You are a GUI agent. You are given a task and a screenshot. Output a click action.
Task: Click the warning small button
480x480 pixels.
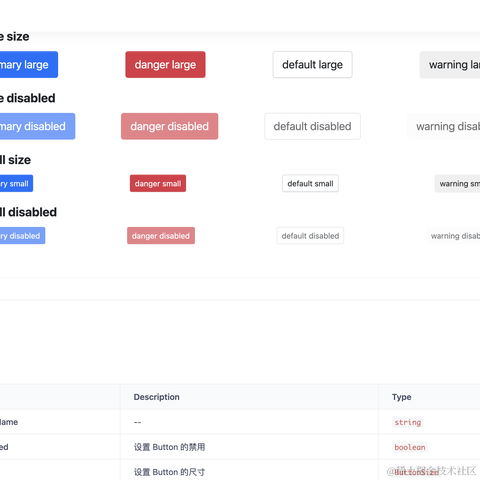[x=457, y=183]
